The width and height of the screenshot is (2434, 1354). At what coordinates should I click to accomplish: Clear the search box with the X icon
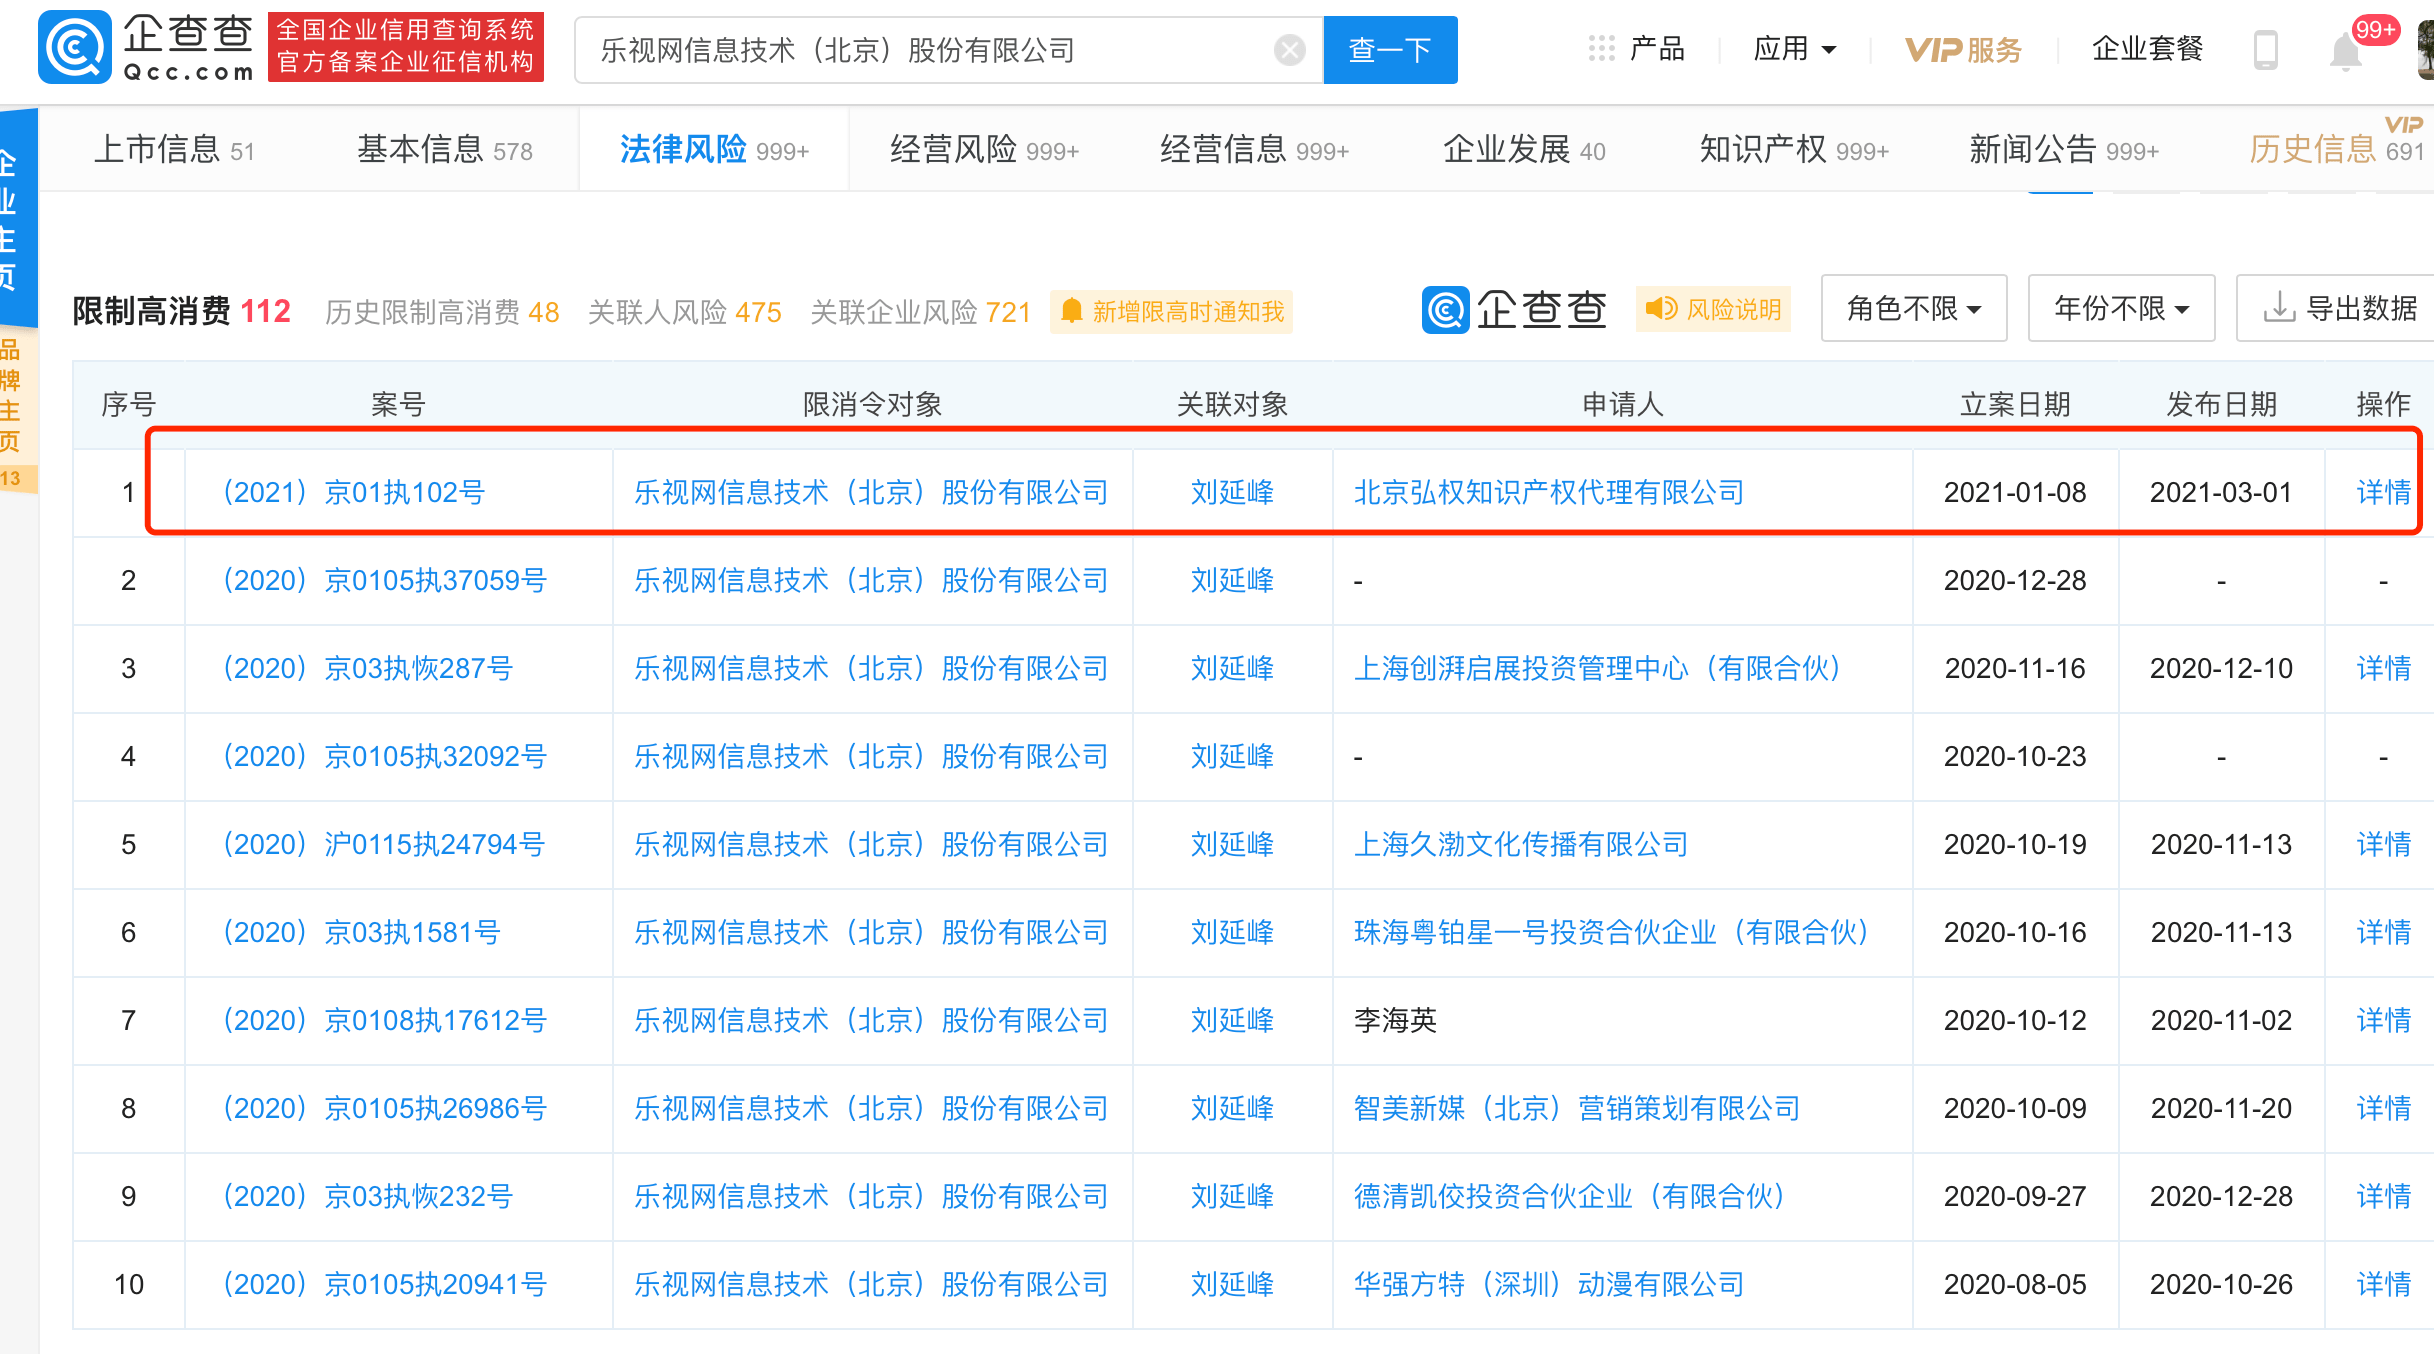point(1290,50)
